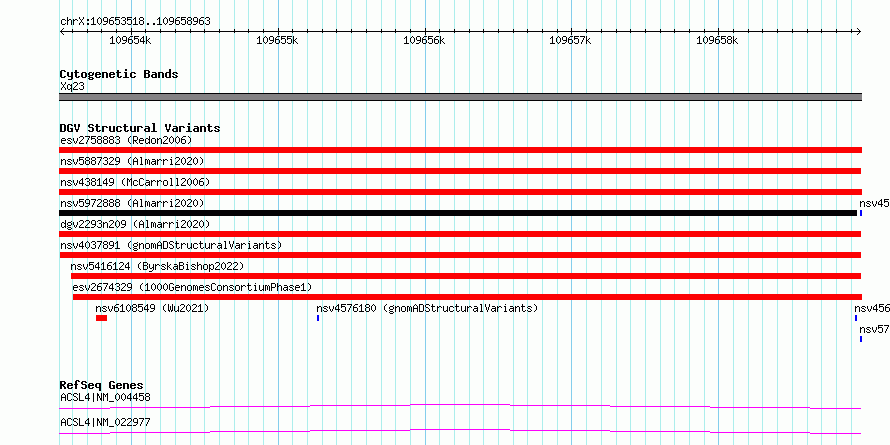
Task: Click the small red block under nsv6108549
Action: (x=101, y=318)
